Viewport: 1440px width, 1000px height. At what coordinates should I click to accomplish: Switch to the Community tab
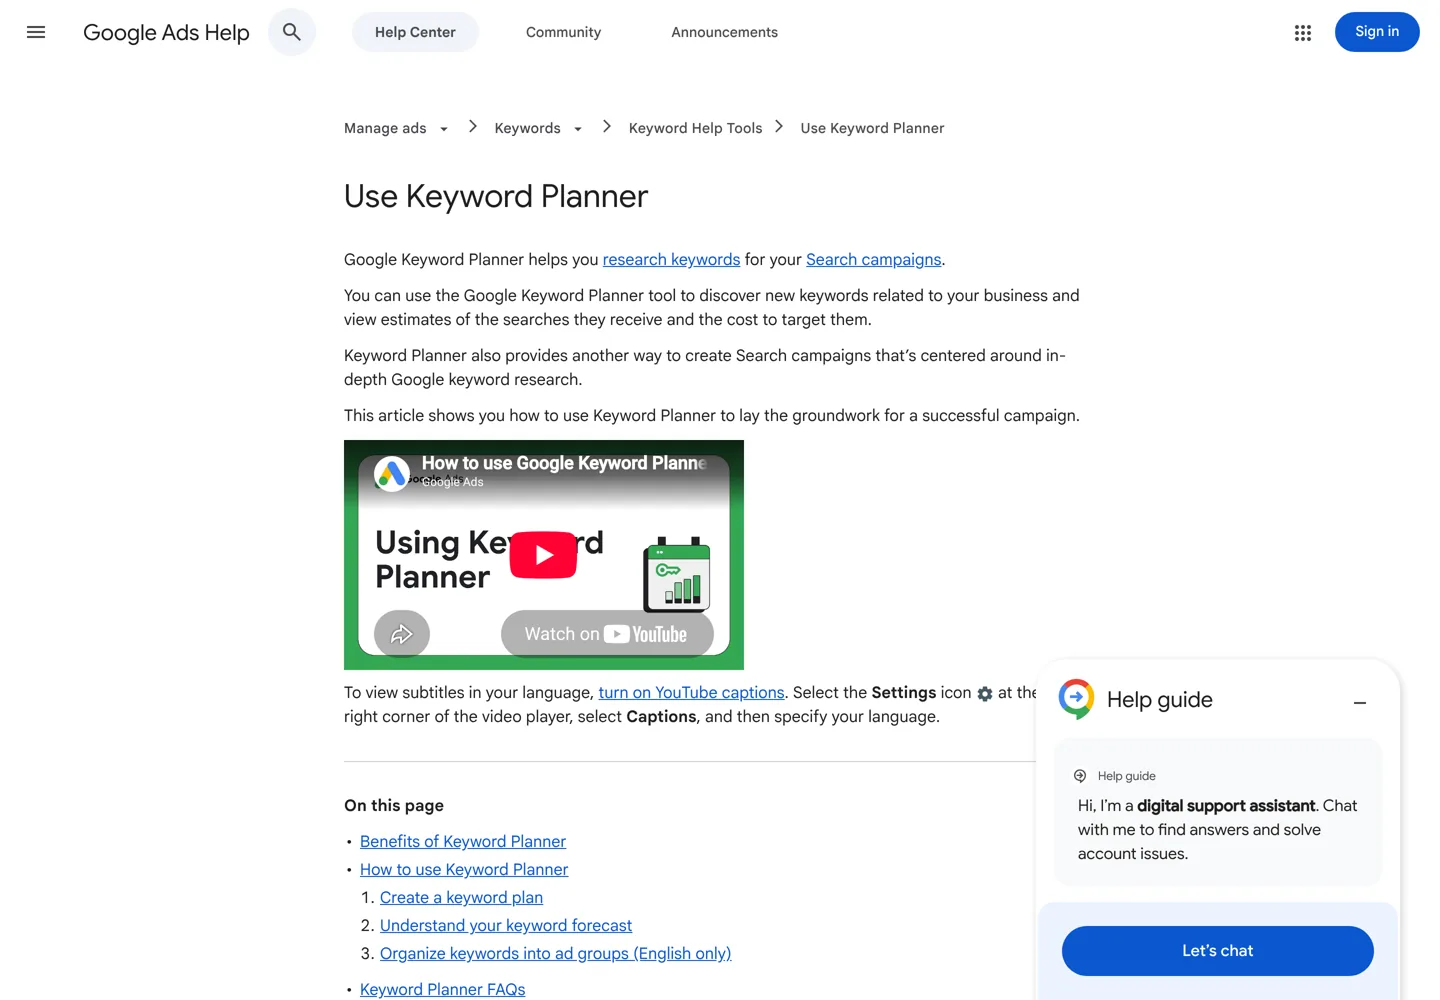pos(563,32)
